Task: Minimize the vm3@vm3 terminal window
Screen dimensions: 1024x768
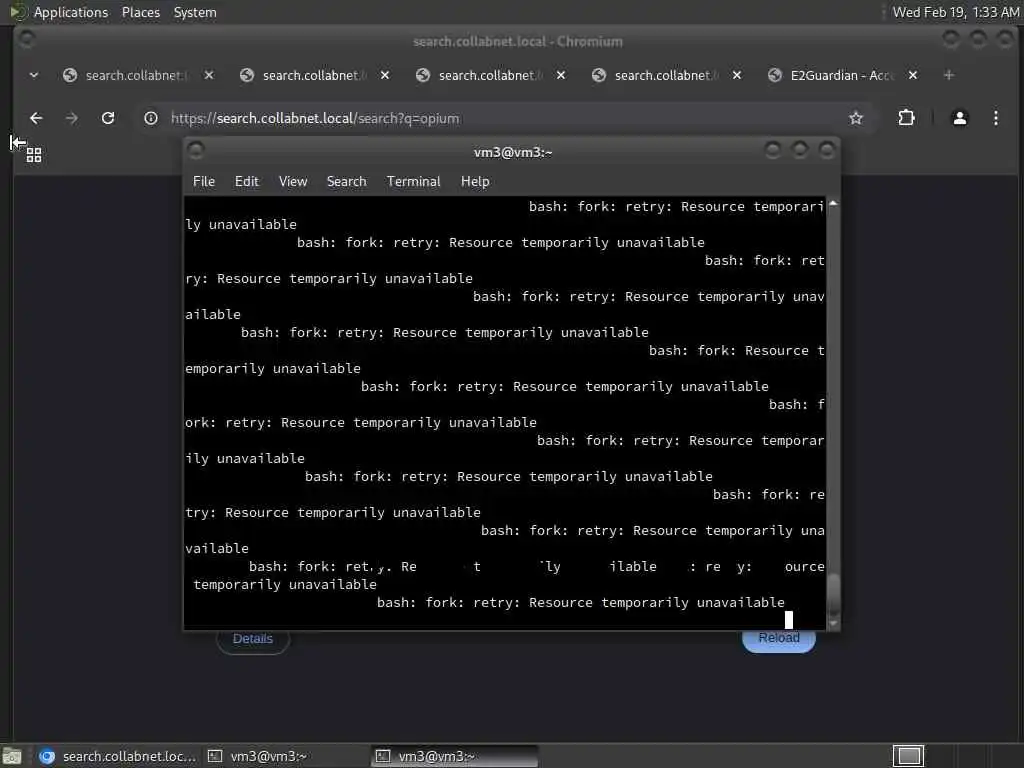Action: pyautogui.click(x=773, y=151)
